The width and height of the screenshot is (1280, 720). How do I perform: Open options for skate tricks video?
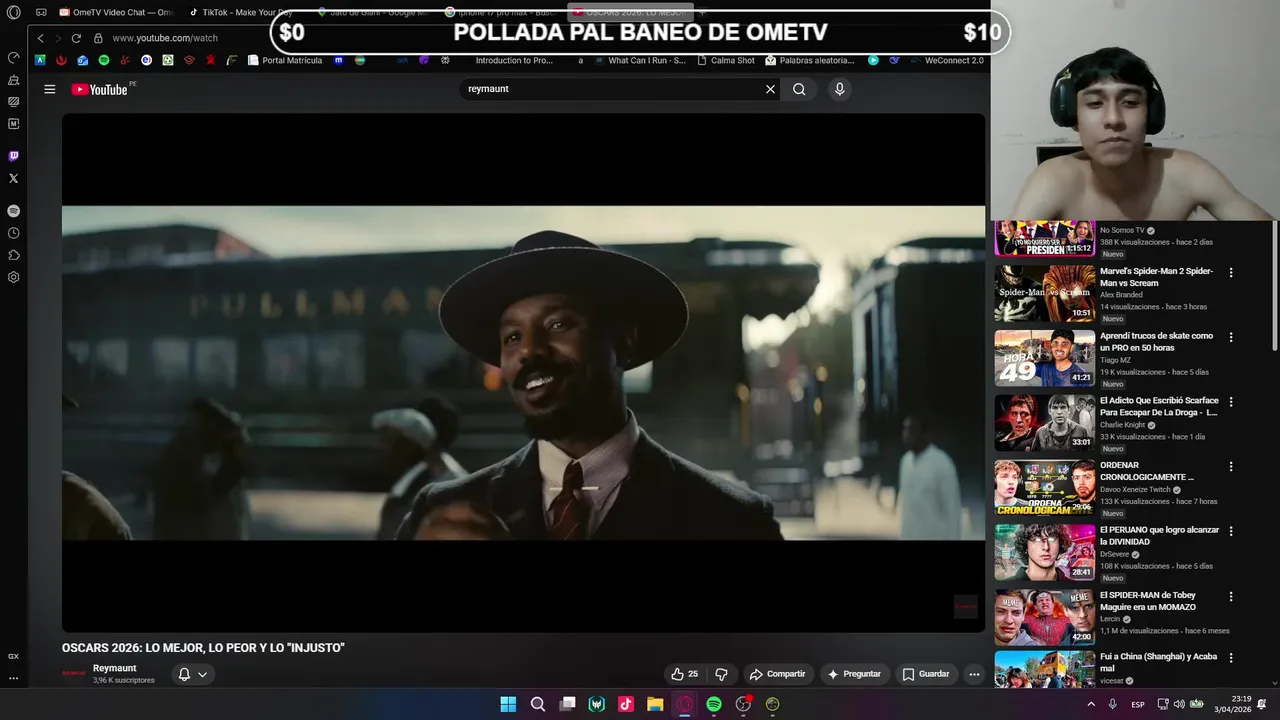click(x=1231, y=337)
